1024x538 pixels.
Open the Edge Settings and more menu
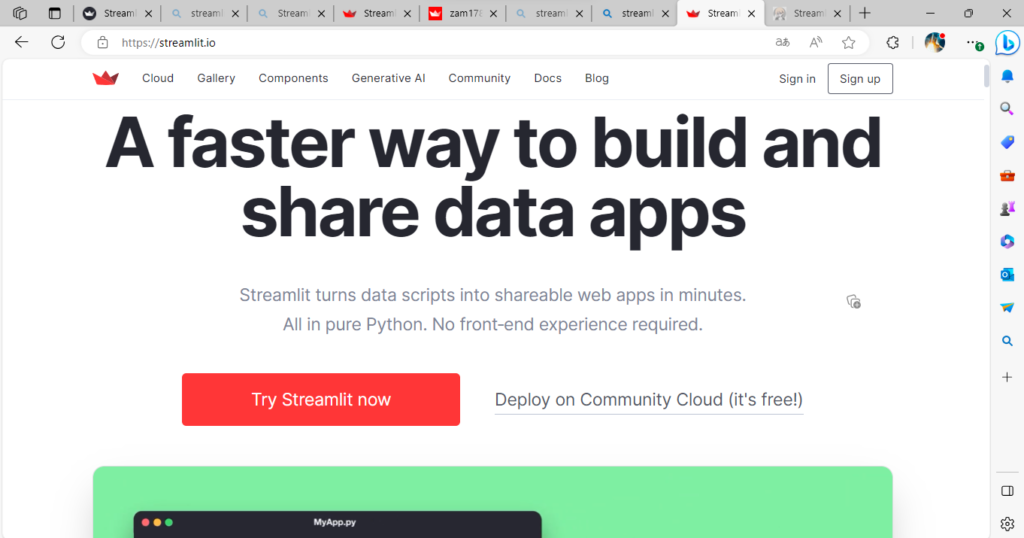[971, 43]
